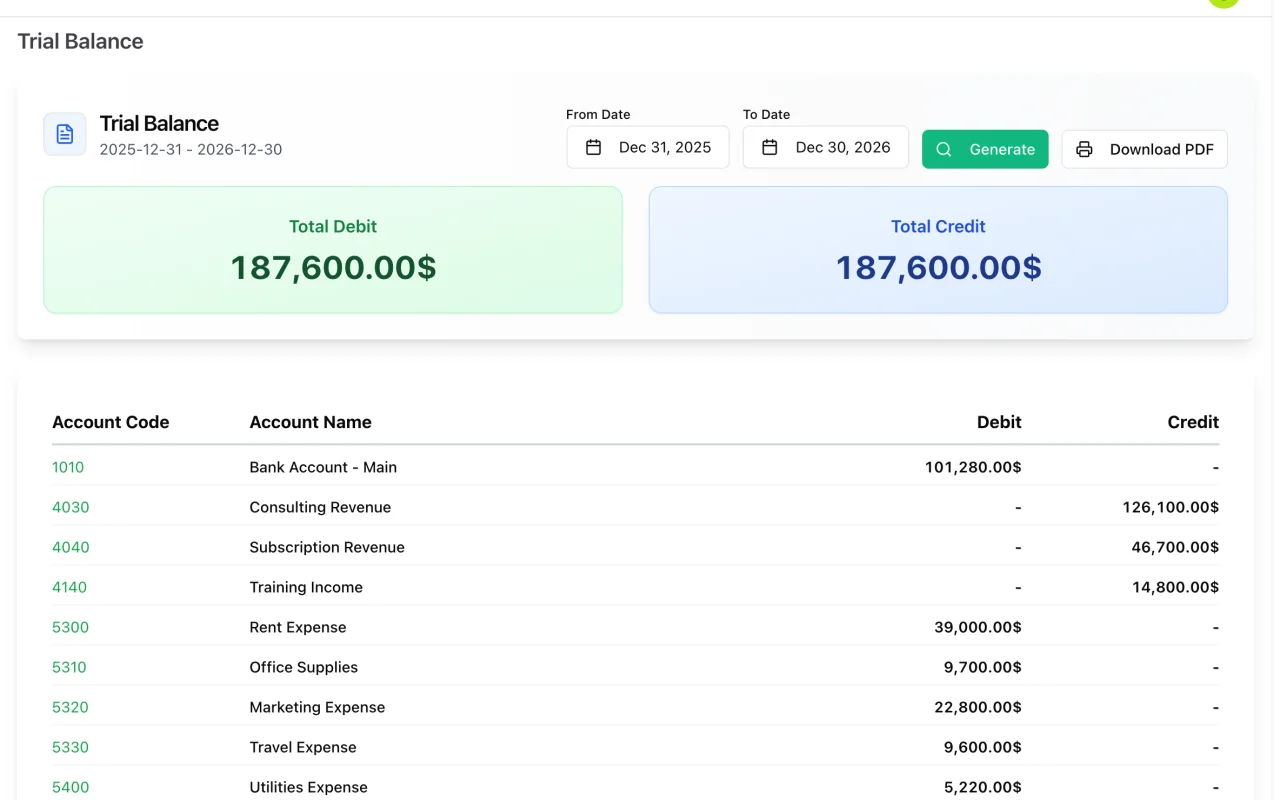Select the Marketing Expense account name
This screenshot has width=1280, height=800.
point(317,707)
